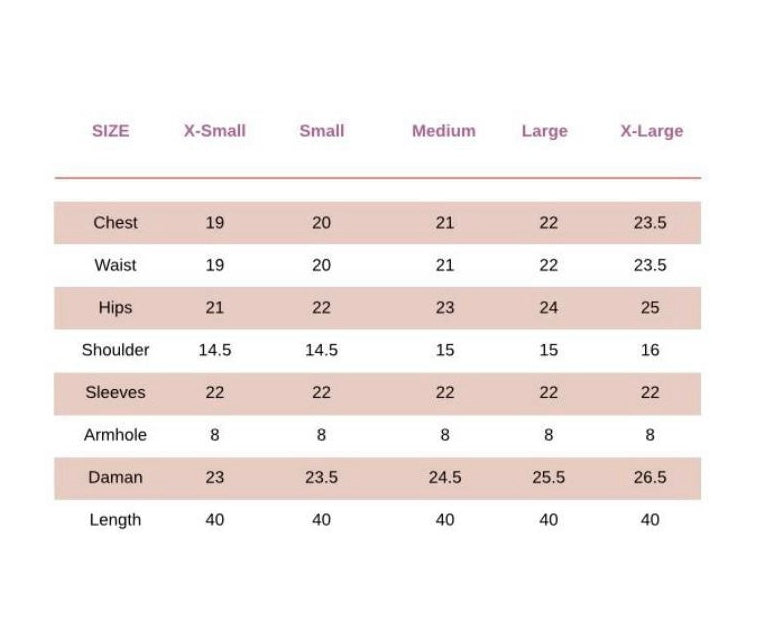Select the Shoulder row label
Viewport: 760px width, 617px height.
tap(115, 350)
